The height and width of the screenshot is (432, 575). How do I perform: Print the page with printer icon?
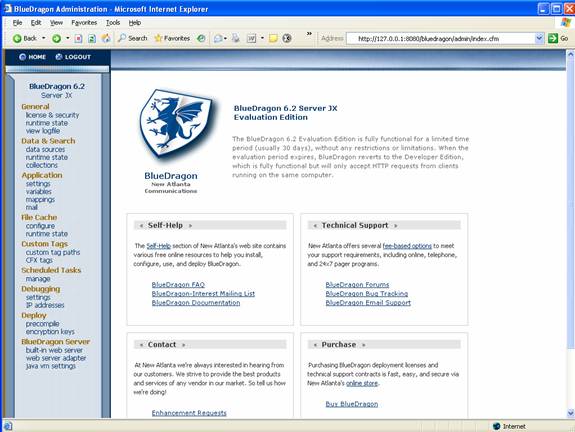[235, 38]
